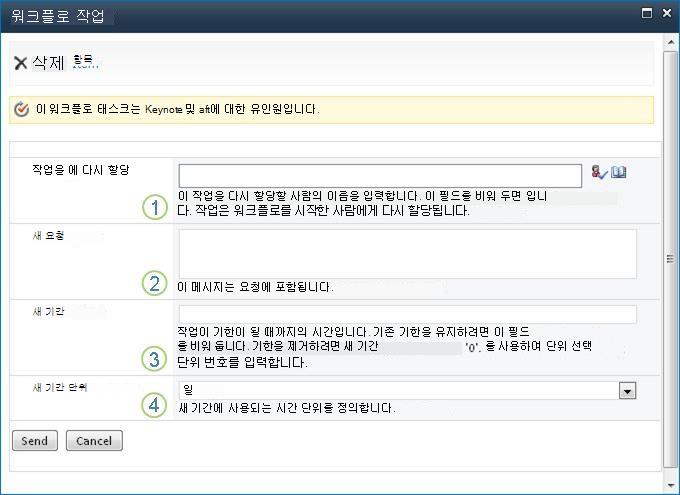This screenshot has height=495, width=680.
Task: Click the Keynote text in the yellow banner
Action: pos(163,109)
